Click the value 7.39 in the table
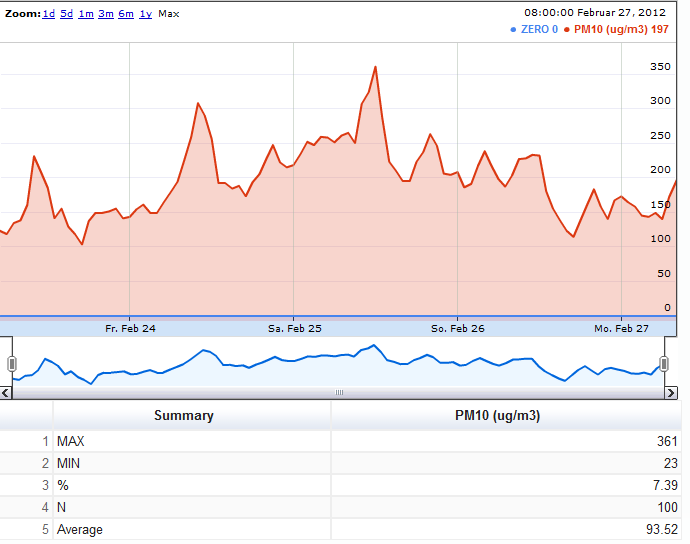The image size is (690, 544). click(x=665, y=485)
